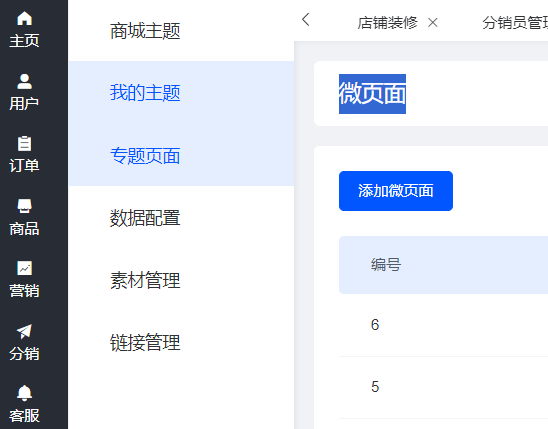548x429 pixels.
Task: Switch to the 分销员管理 tab
Action: 515,23
